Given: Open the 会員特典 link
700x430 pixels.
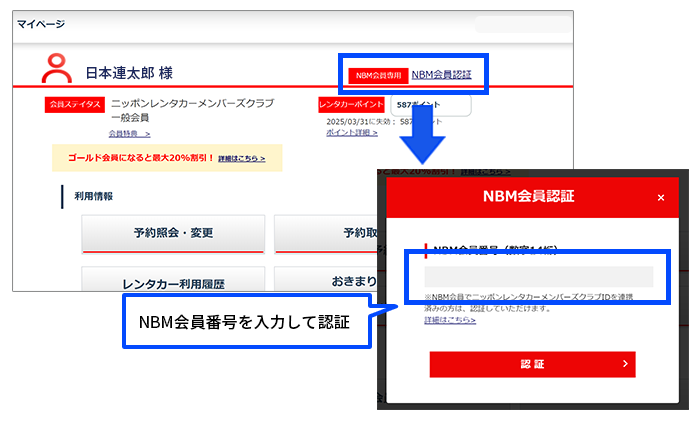Looking at the screenshot, I should pos(129,134).
